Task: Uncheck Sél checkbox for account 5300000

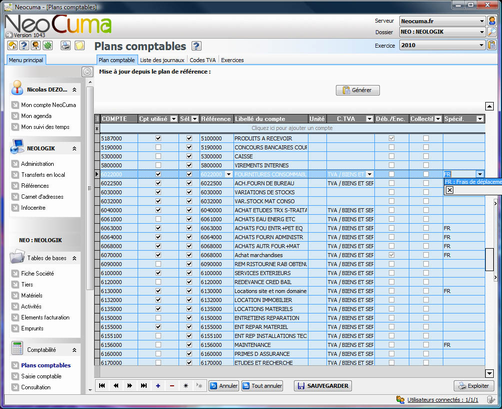Action: click(189, 156)
